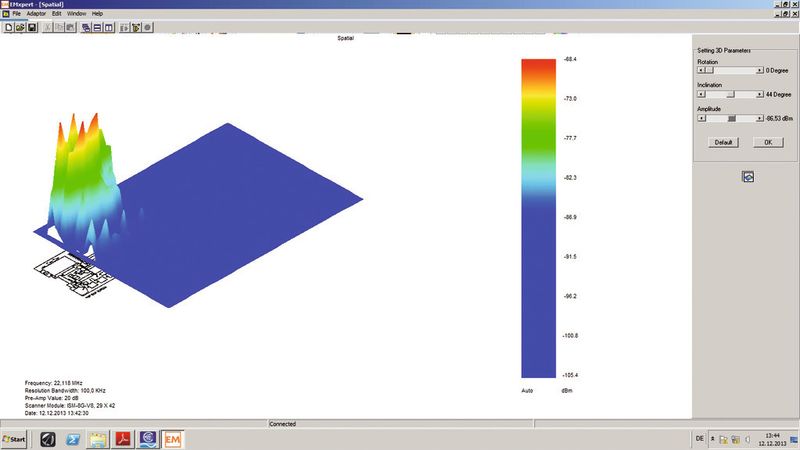Open the PowerShell taskbar icon
800x450 pixels.
click(x=73, y=439)
